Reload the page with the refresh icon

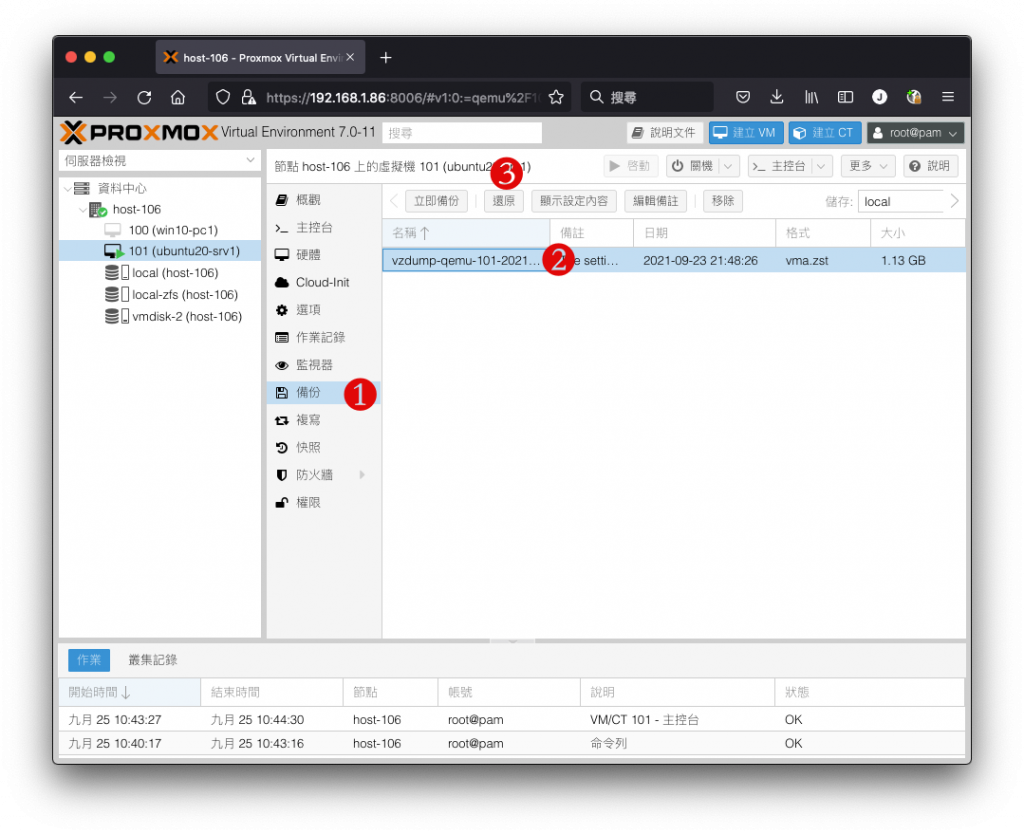point(144,98)
